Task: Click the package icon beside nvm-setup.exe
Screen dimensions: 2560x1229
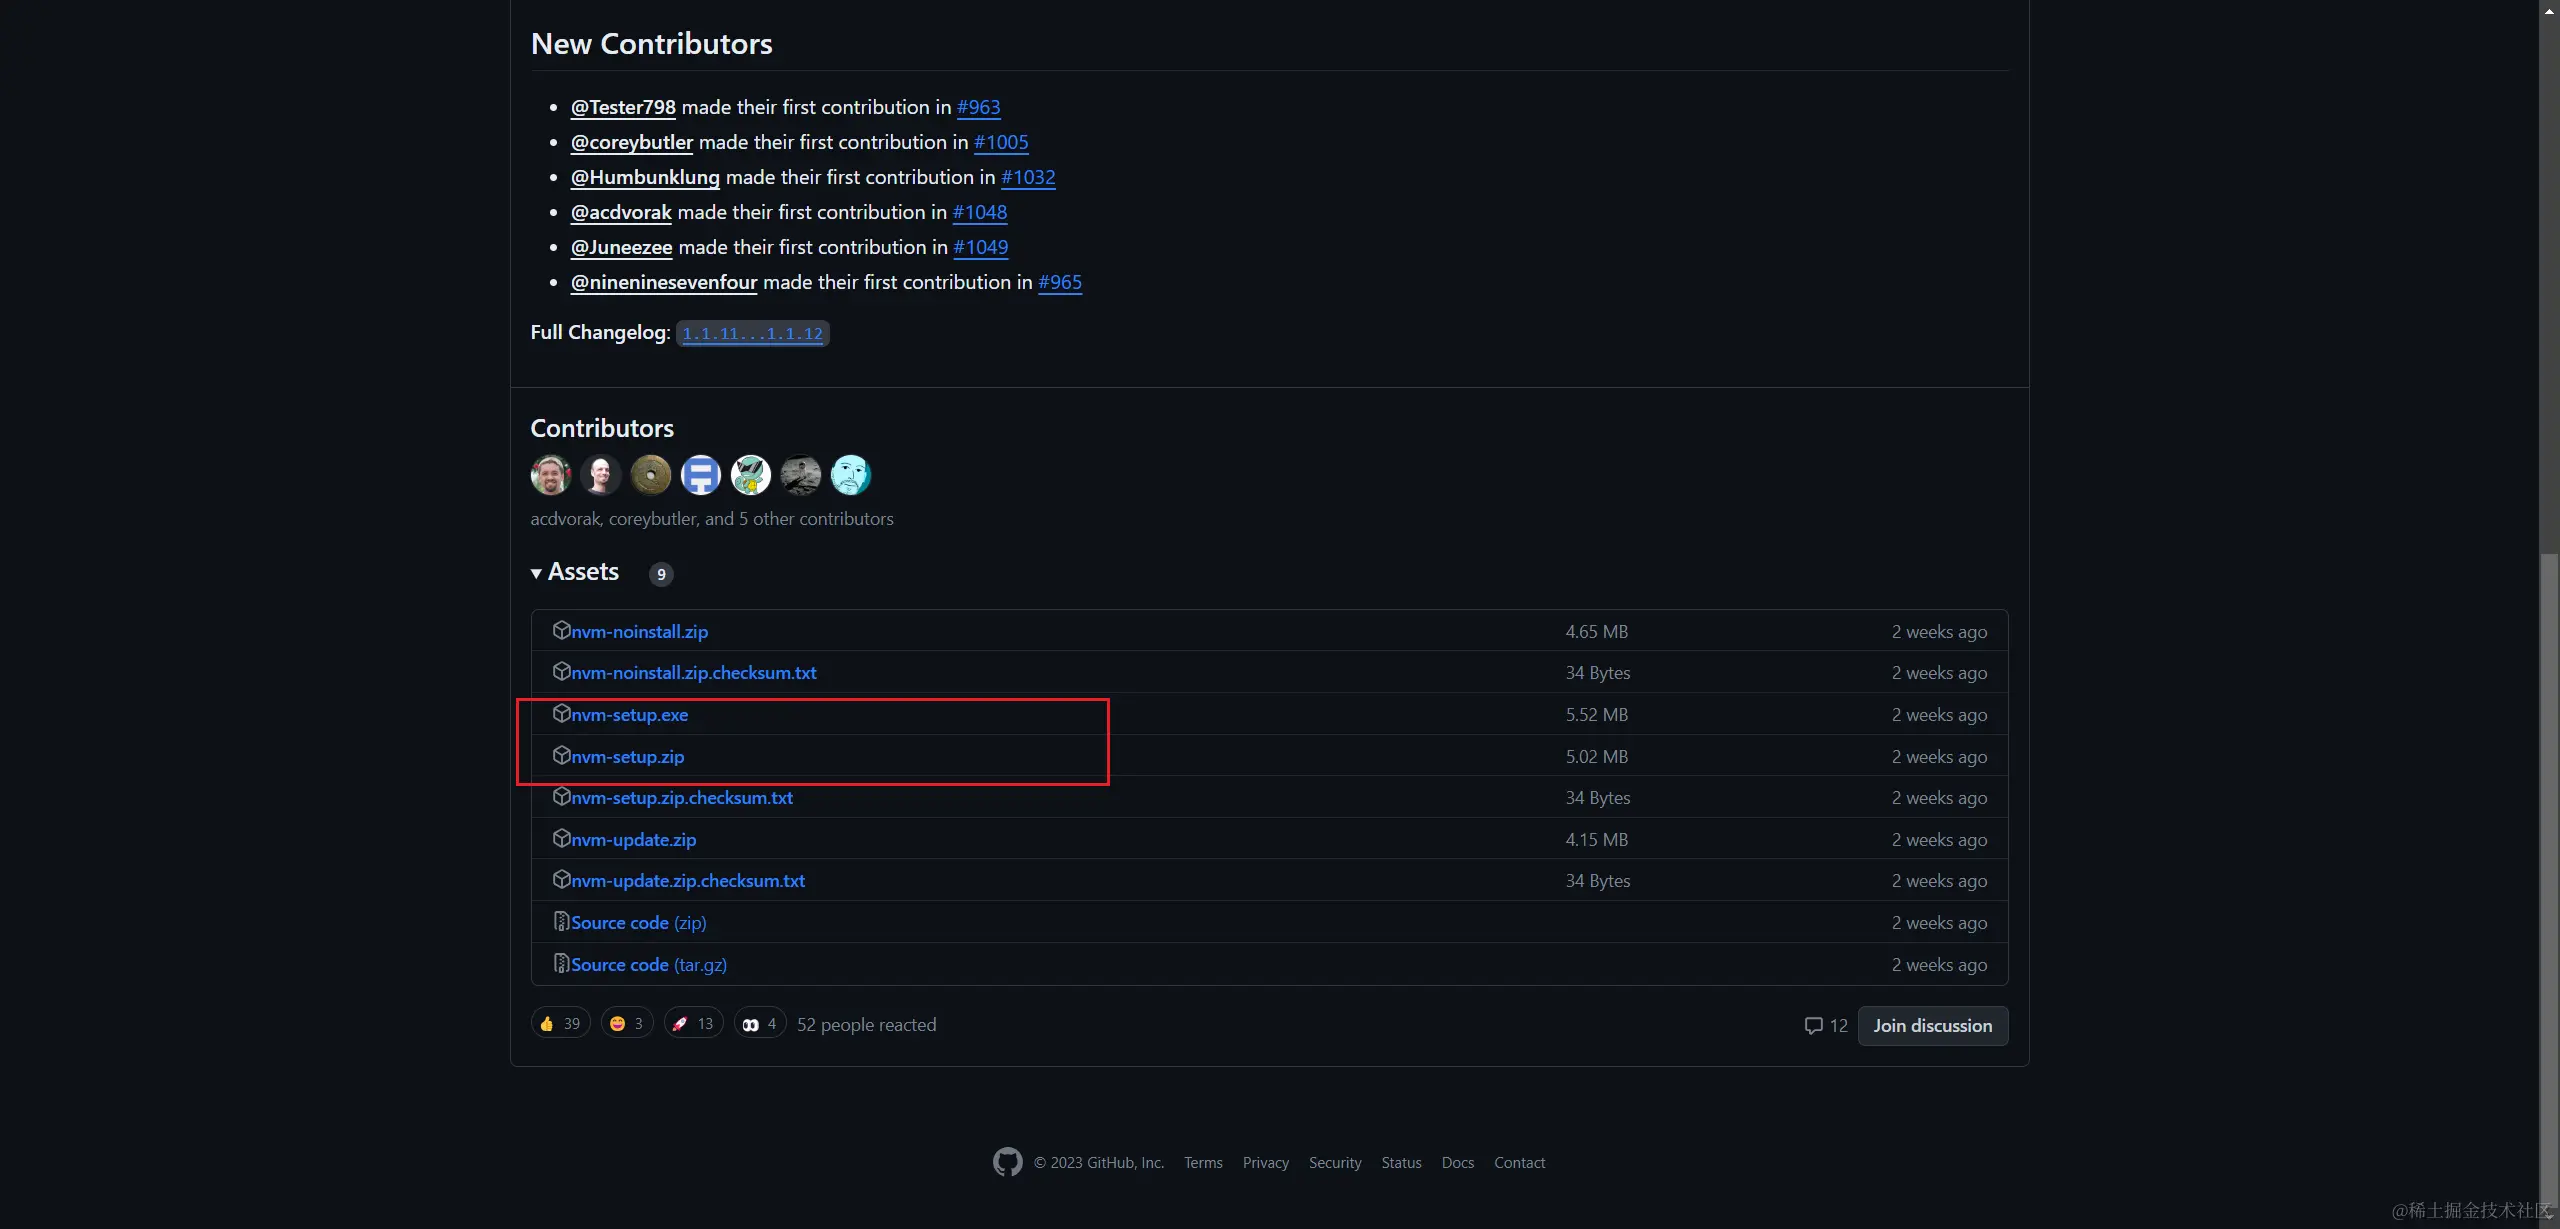Action: coord(561,714)
